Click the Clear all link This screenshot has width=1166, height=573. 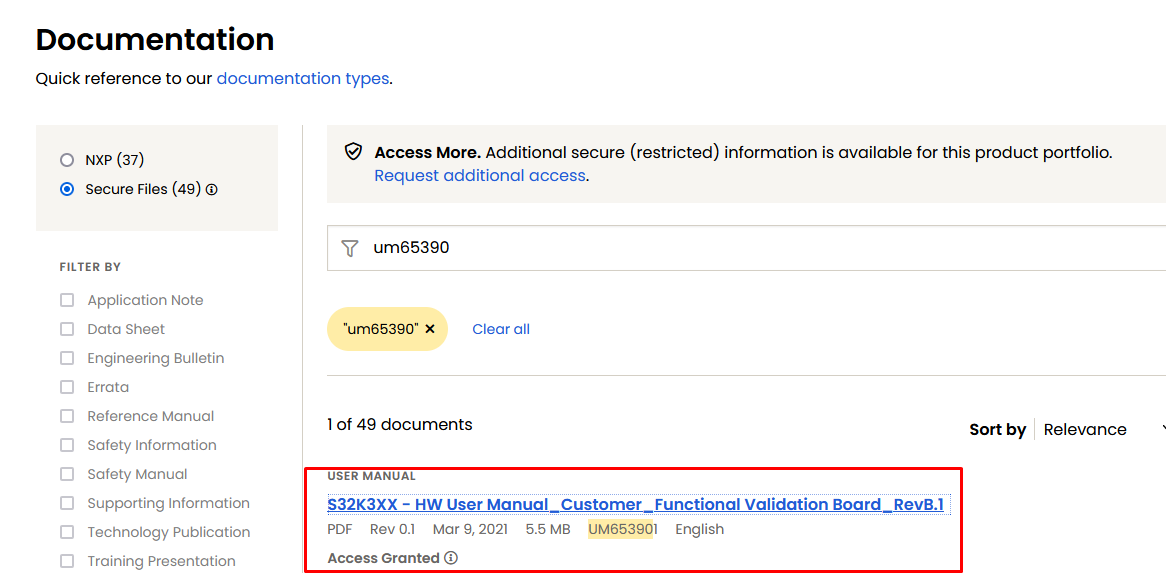click(501, 329)
